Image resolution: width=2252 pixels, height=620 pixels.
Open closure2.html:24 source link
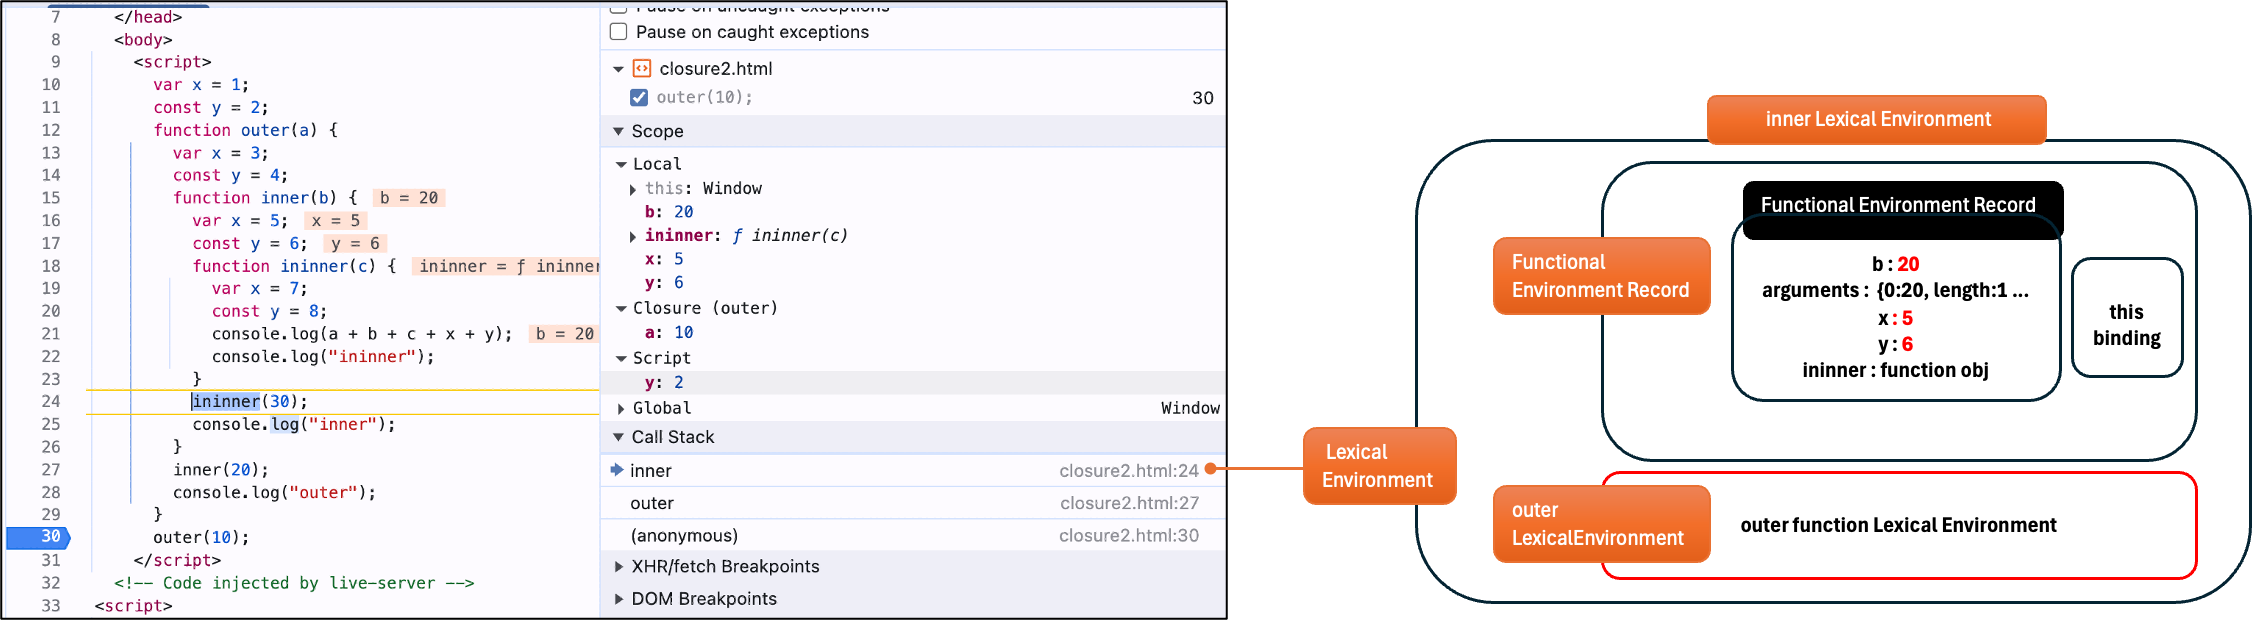(x=1129, y=470)
